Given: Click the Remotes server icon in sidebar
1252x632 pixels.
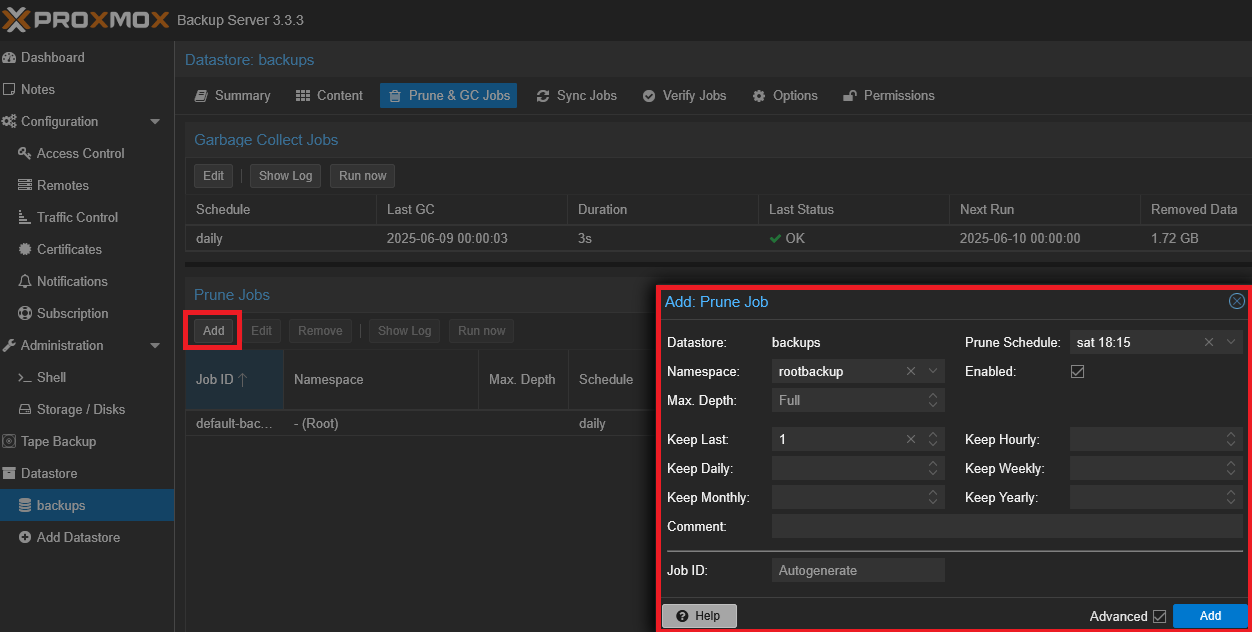Looking at the screenshot, I should (25, 186).
